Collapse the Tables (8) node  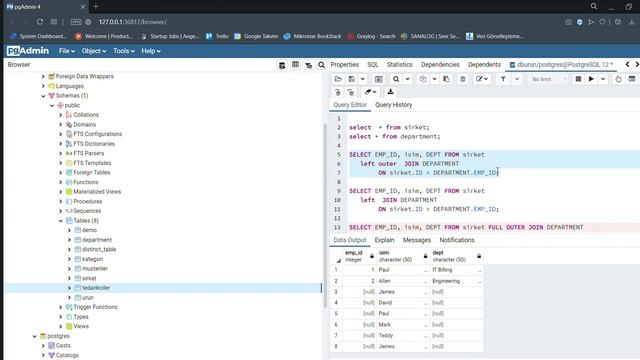coord(60,221)
